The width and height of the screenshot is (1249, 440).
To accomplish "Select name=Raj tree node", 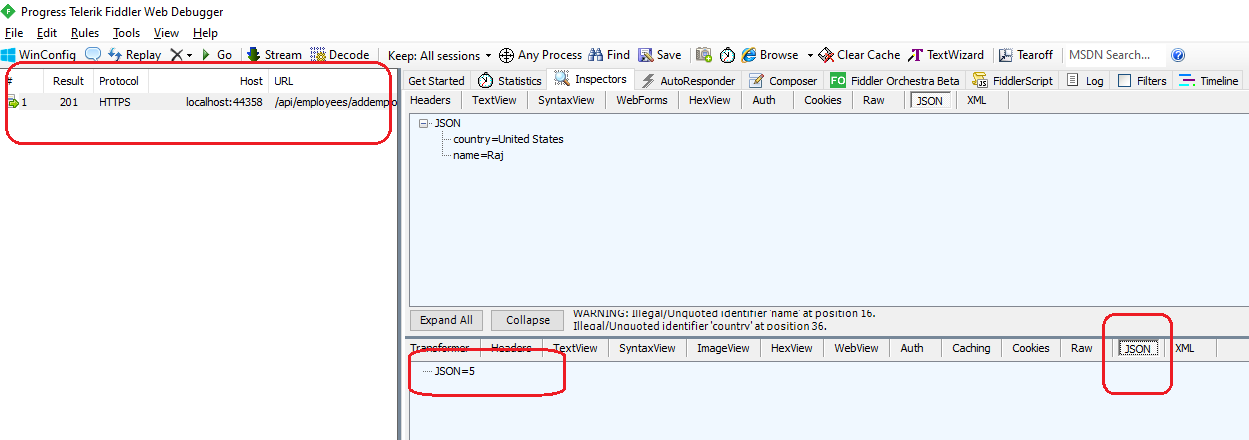I will pyautogui.click(x=478, y=155).
